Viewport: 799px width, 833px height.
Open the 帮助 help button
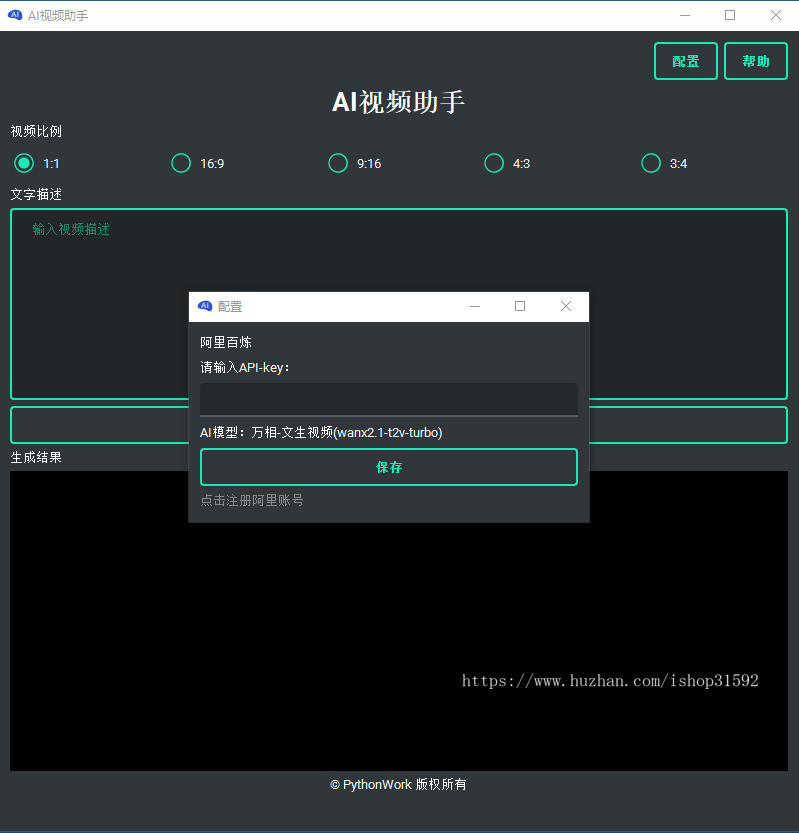[756, 61]
